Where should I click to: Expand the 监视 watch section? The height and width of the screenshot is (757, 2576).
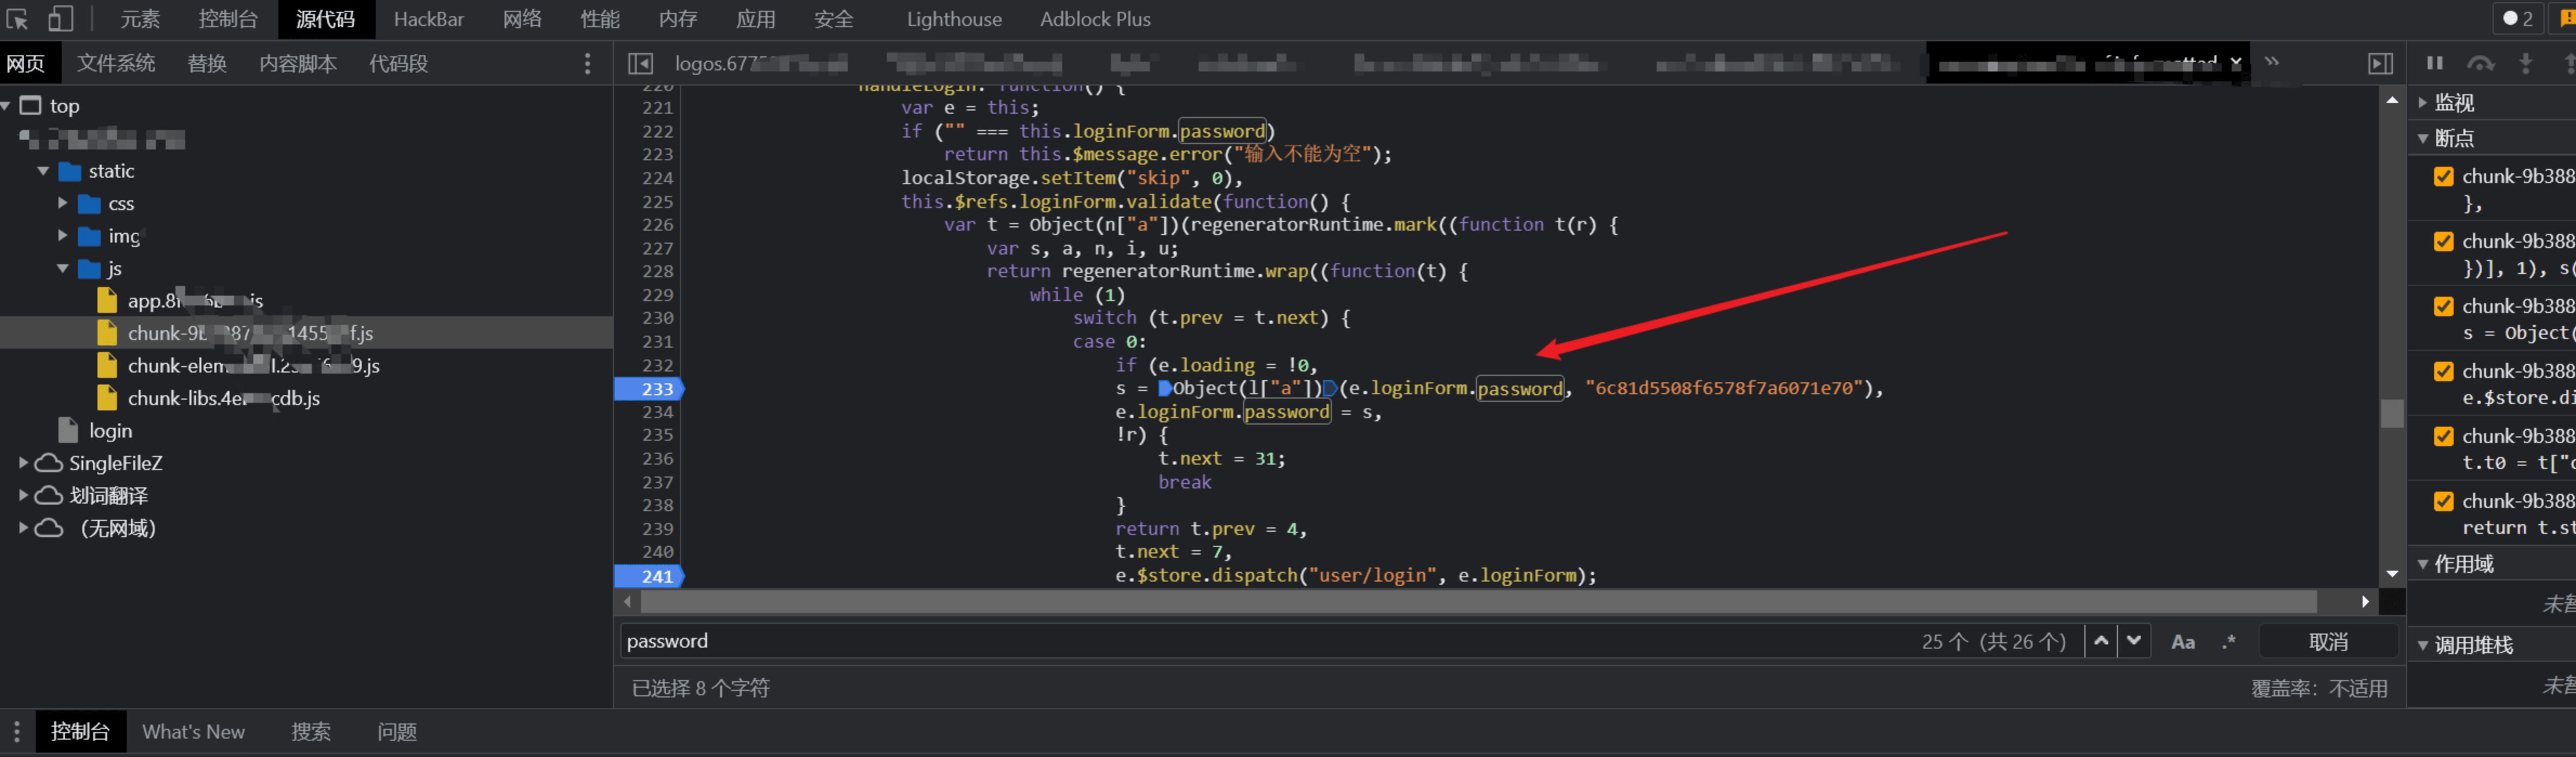coord(2423,102)
